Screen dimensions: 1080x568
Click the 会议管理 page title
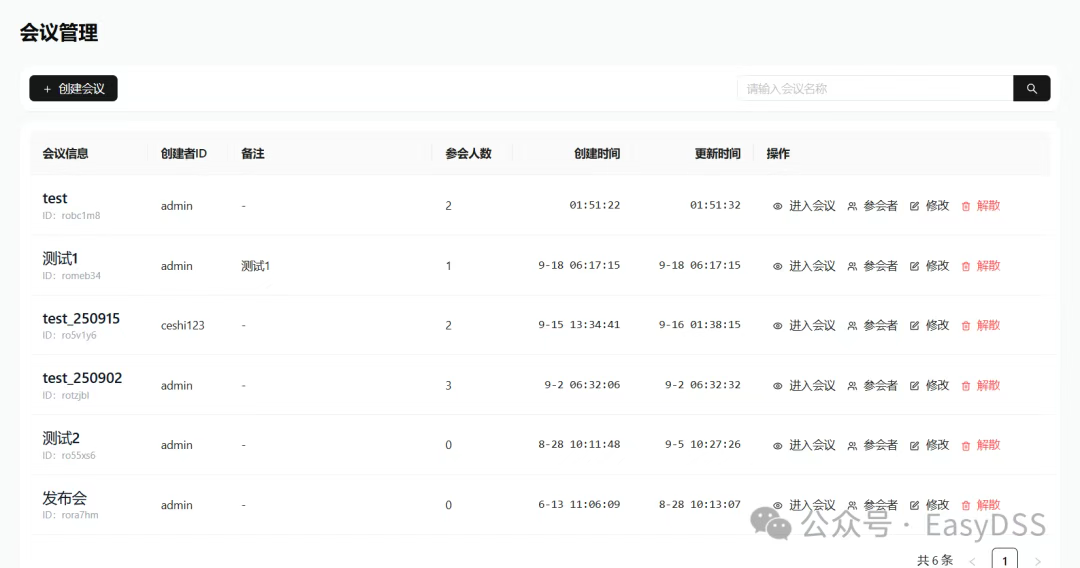(59, 32)
